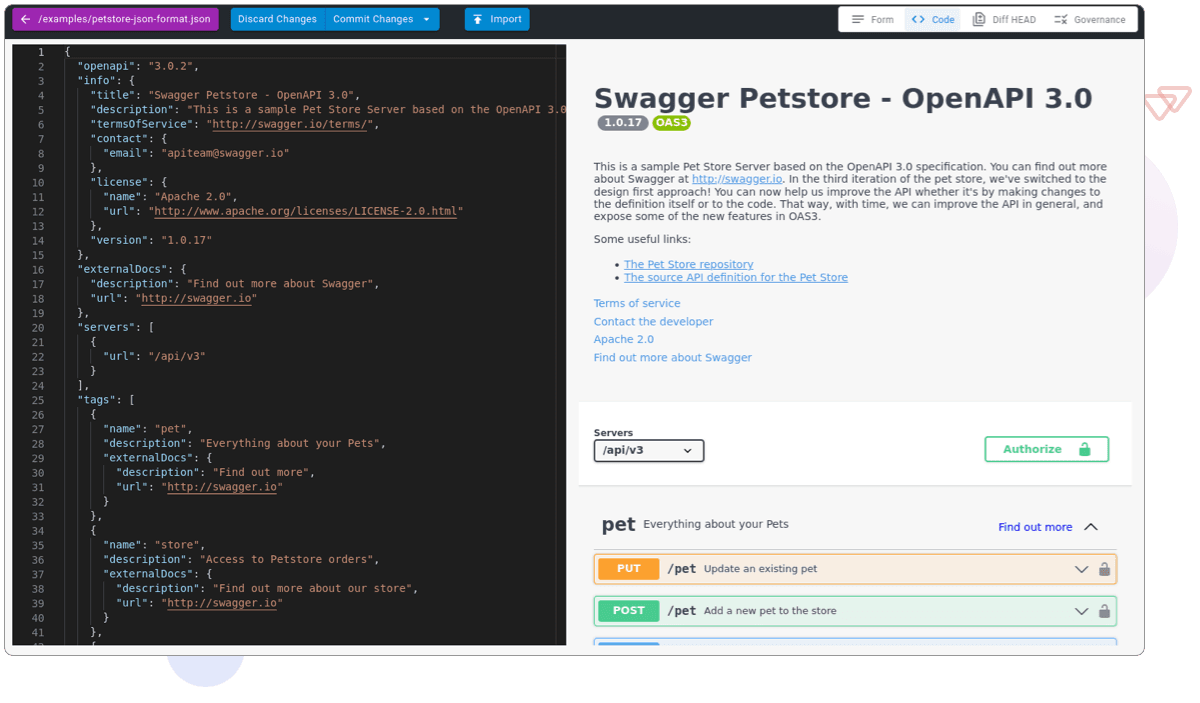This screenshot has width=1200, height=703.
Task: Click the "Add a new pet to the store" summary
Action: pos(770,611)
